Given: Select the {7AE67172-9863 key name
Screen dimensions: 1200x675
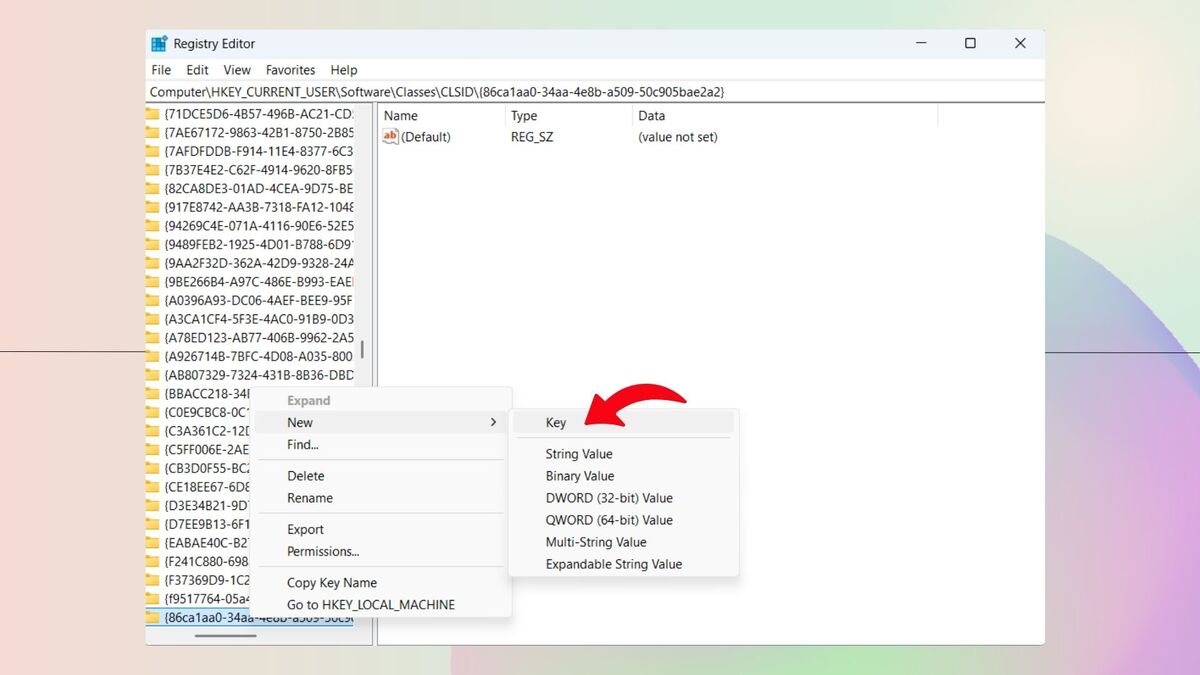Looking at the screenshot, I should point(259,132).
